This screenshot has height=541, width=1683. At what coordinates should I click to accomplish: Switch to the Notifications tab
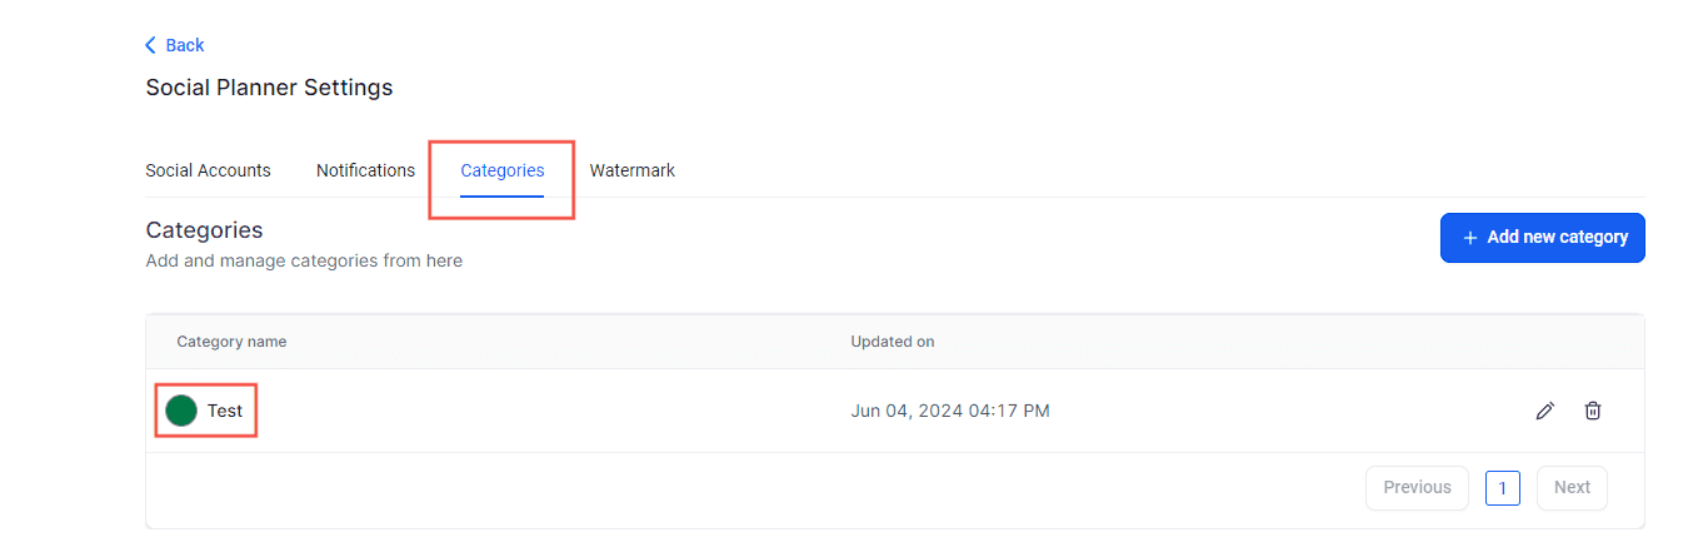[x=365, y=170]
